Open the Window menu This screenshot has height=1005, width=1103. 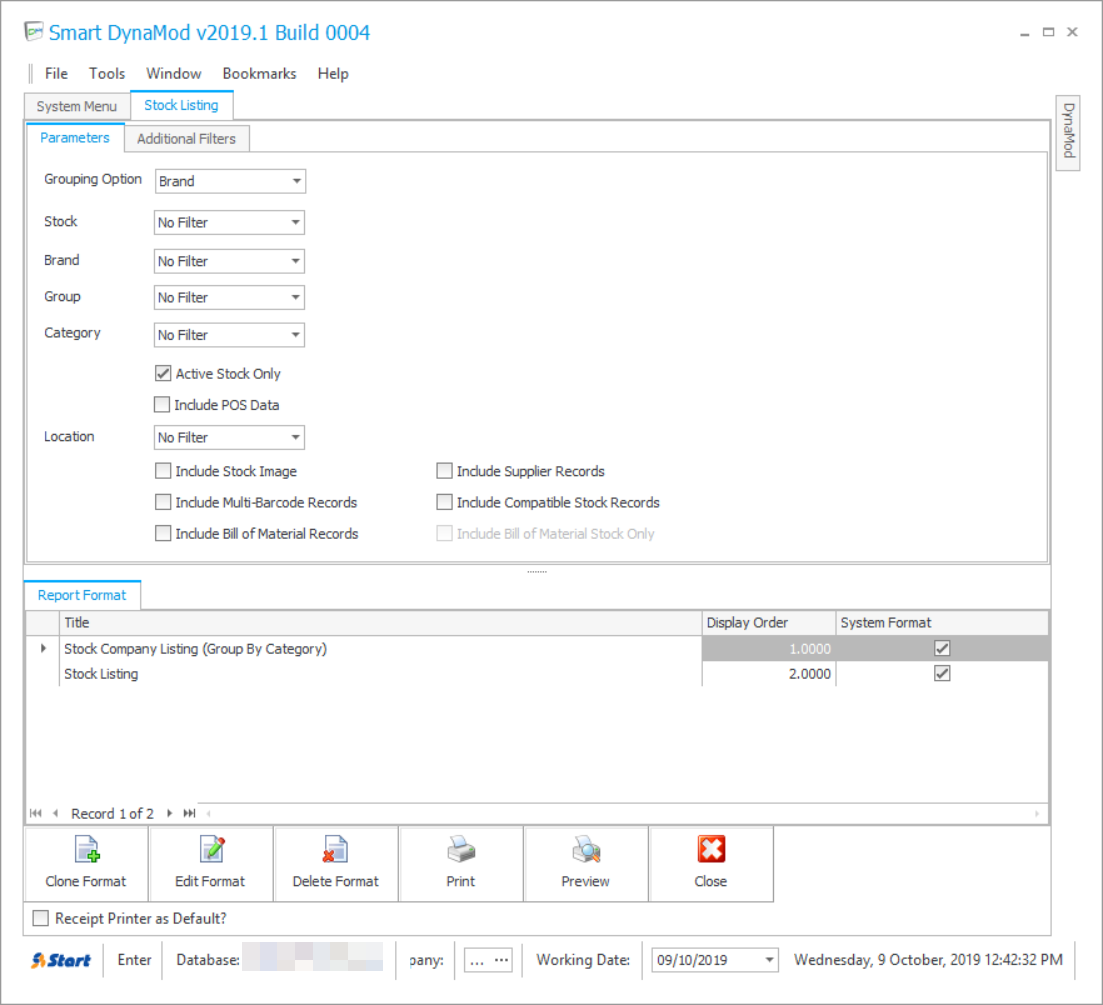174,74
